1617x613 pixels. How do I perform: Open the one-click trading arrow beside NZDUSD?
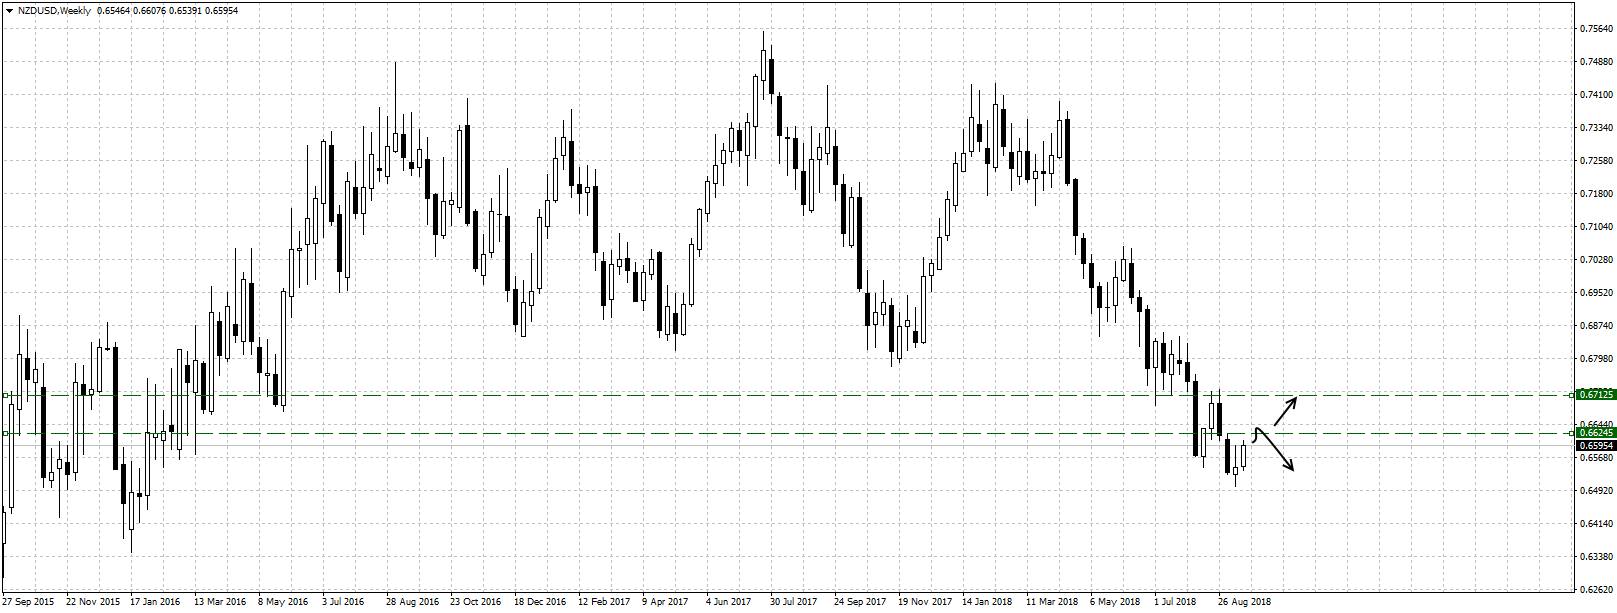coord(9,10)
